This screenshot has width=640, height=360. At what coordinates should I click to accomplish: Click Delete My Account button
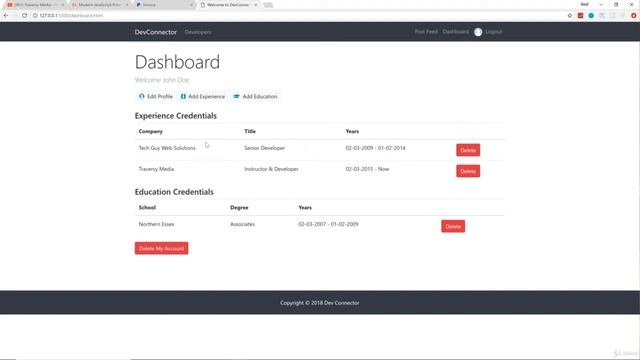(x=161, y=248)
